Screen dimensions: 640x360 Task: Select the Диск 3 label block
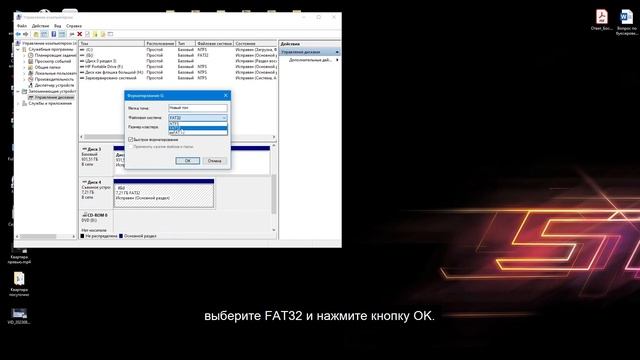coord(96,160)
